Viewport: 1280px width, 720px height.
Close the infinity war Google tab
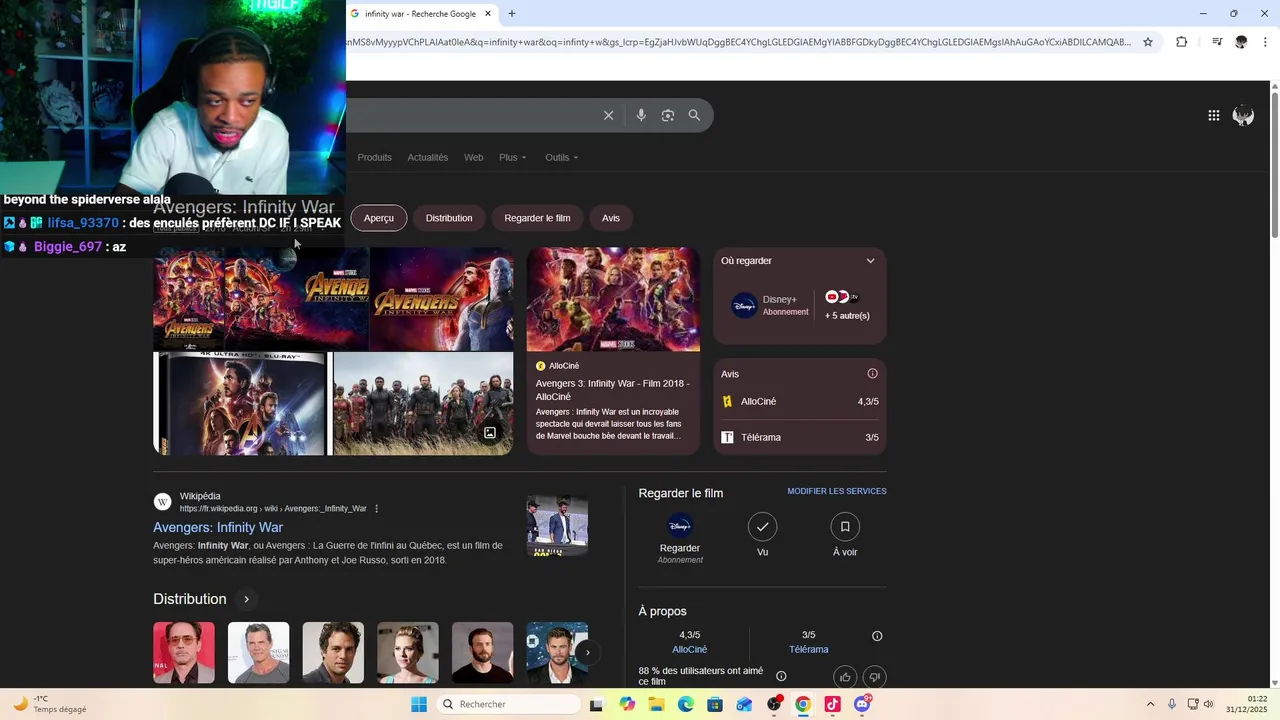[488, 13]
